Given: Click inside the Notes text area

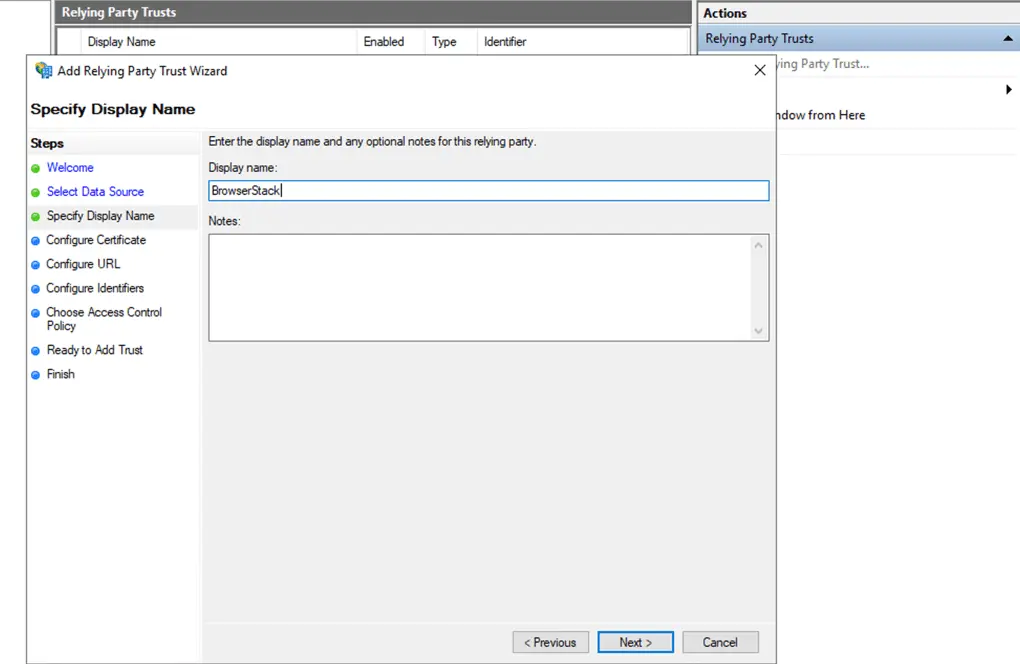Looking at the screenshot, I should point(480,287).
